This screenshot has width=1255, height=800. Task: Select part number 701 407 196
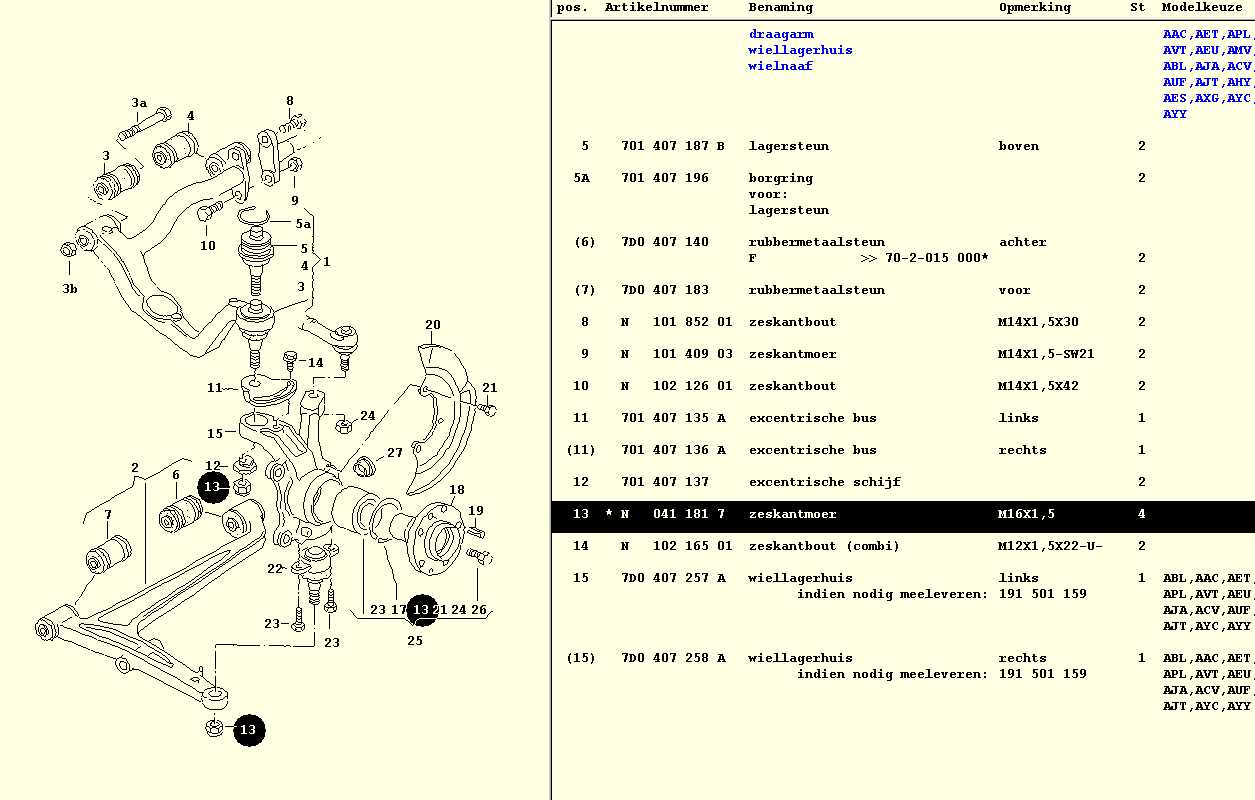click(x=665, y=178)
